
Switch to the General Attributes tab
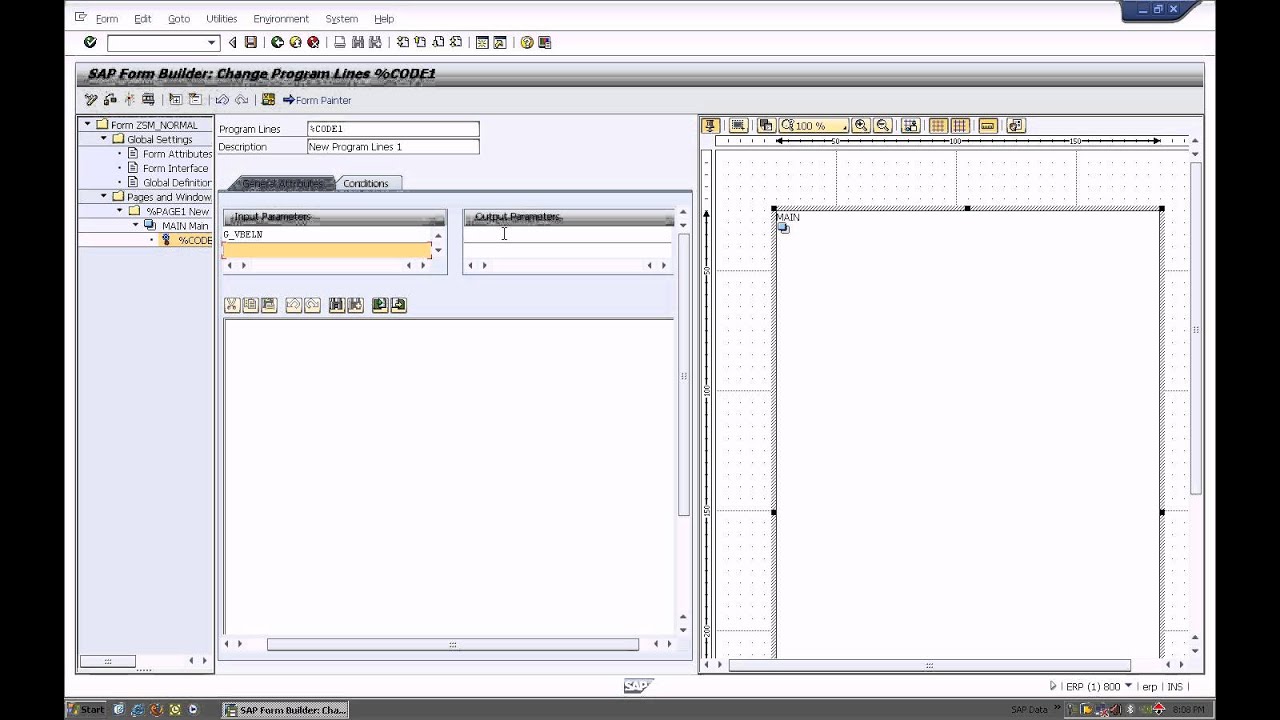pyautogui.click(x=282, y=183)
